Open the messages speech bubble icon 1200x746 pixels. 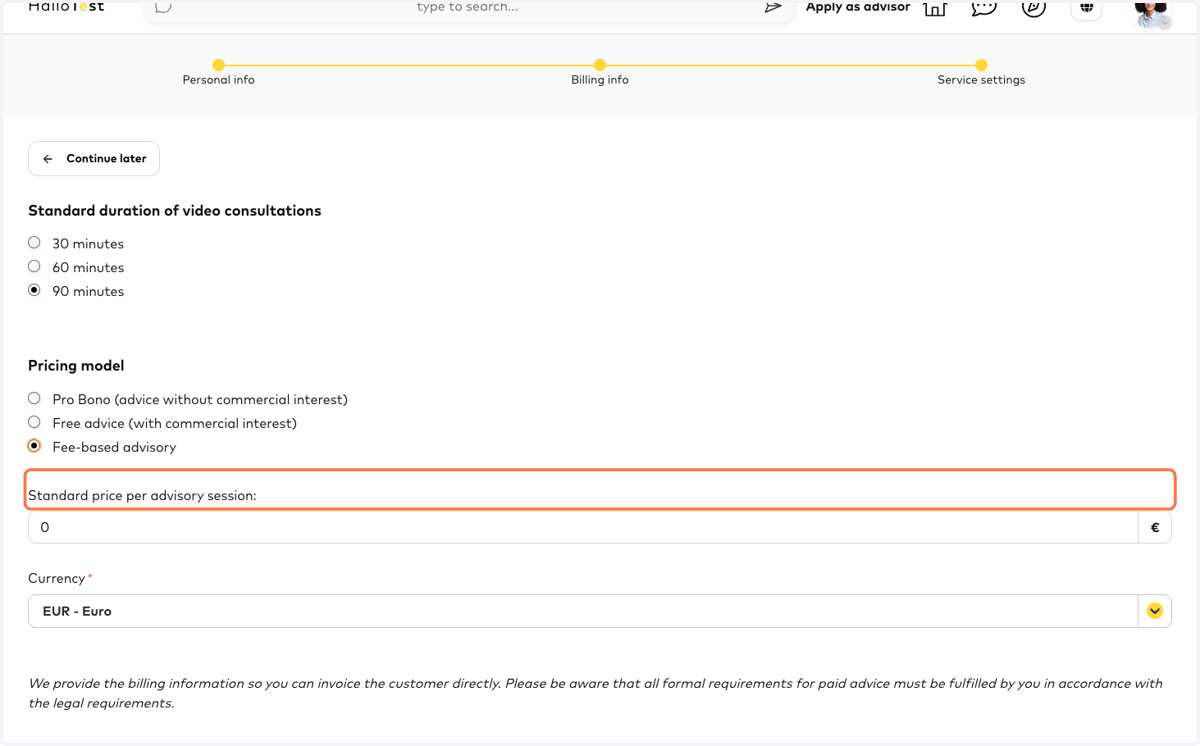tap(984, 8)
